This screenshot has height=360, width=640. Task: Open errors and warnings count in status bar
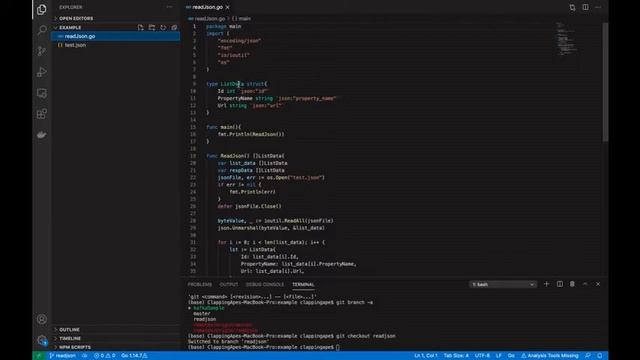click(104, 356)
